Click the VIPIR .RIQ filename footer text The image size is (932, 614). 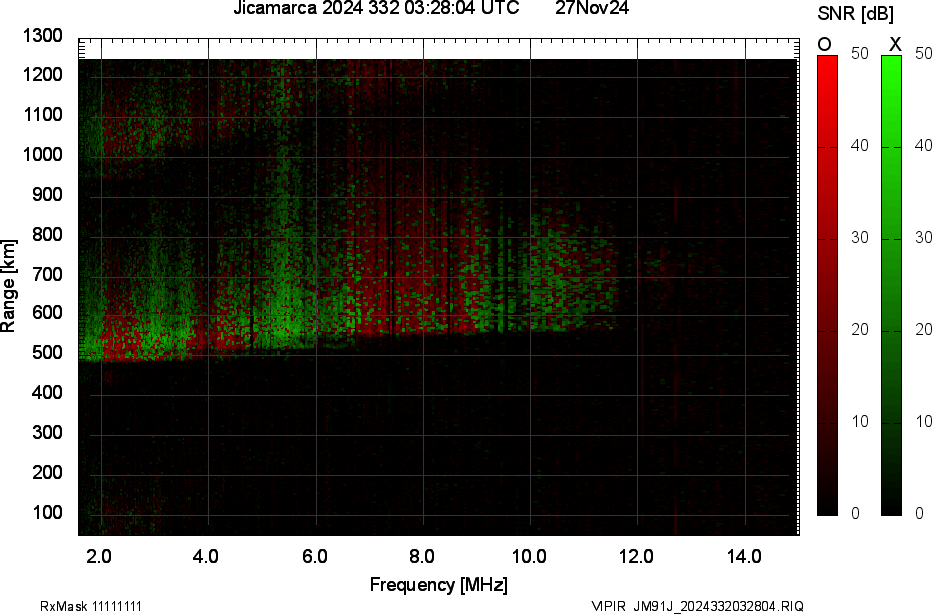point(696,606)
